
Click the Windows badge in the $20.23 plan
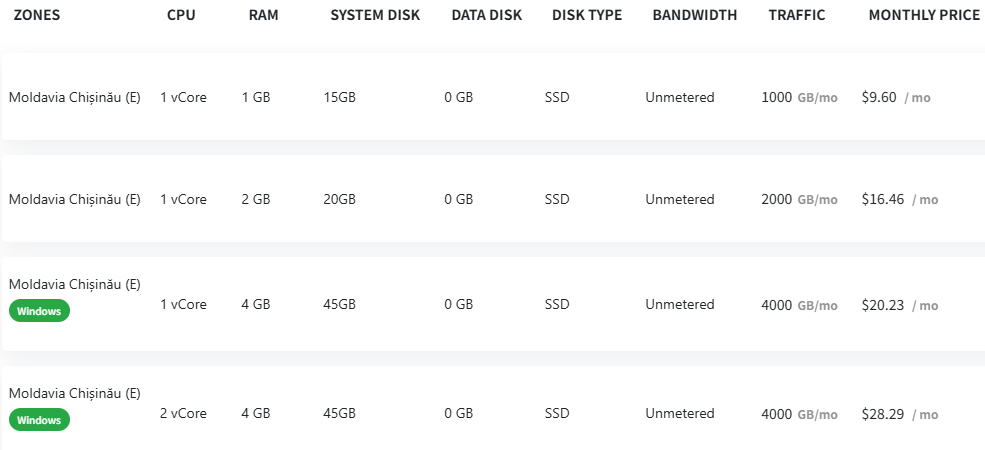coord(40,311)
